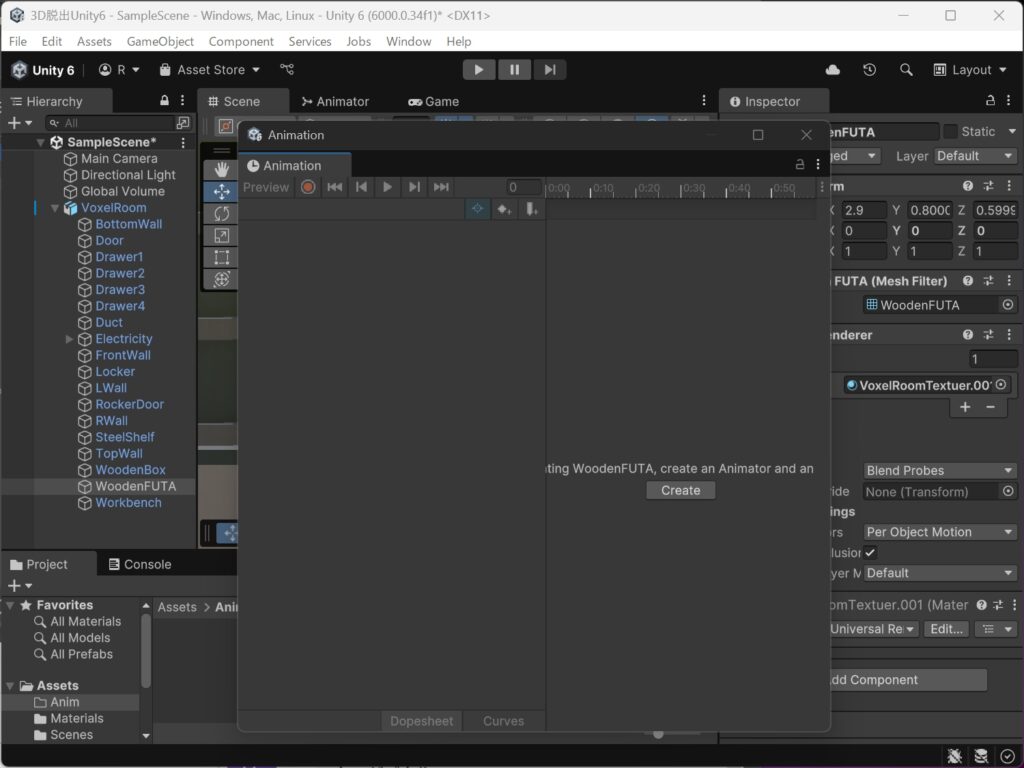Screen dimensions: 1024x768
Task: Toggle the dynamic occlusion checkbox
Action: [871, 552]
